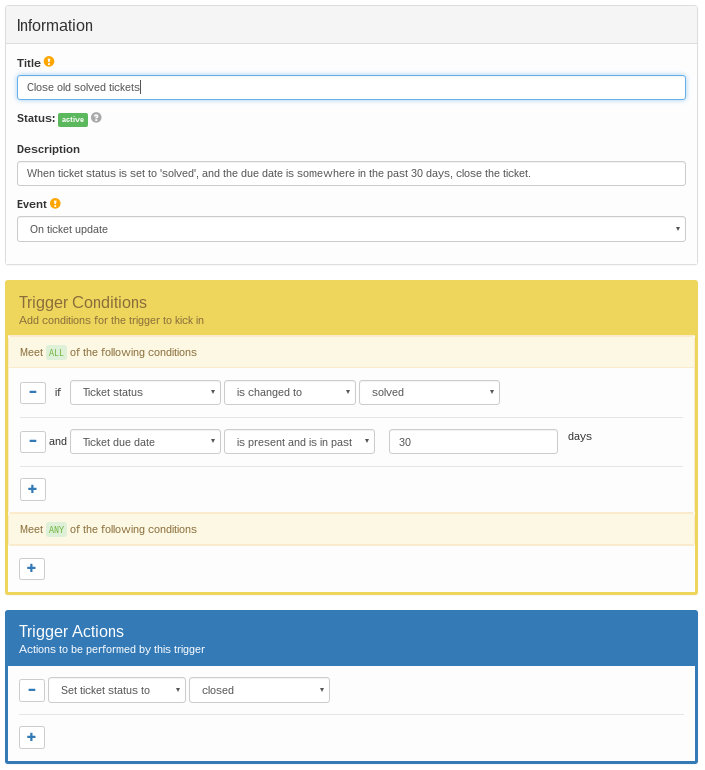Toggle the active status badge
The width and height of the screenshot is (705, 770).
(73, 120)
